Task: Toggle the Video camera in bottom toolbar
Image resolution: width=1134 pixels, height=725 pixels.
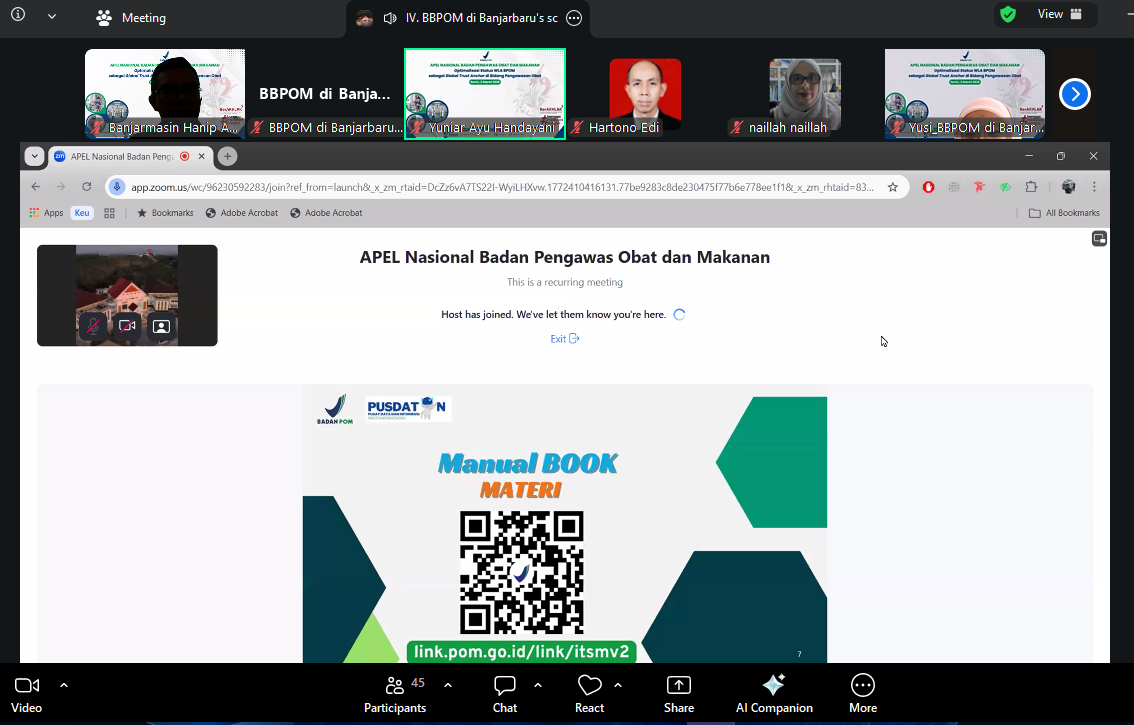Action: click(27, 686)
